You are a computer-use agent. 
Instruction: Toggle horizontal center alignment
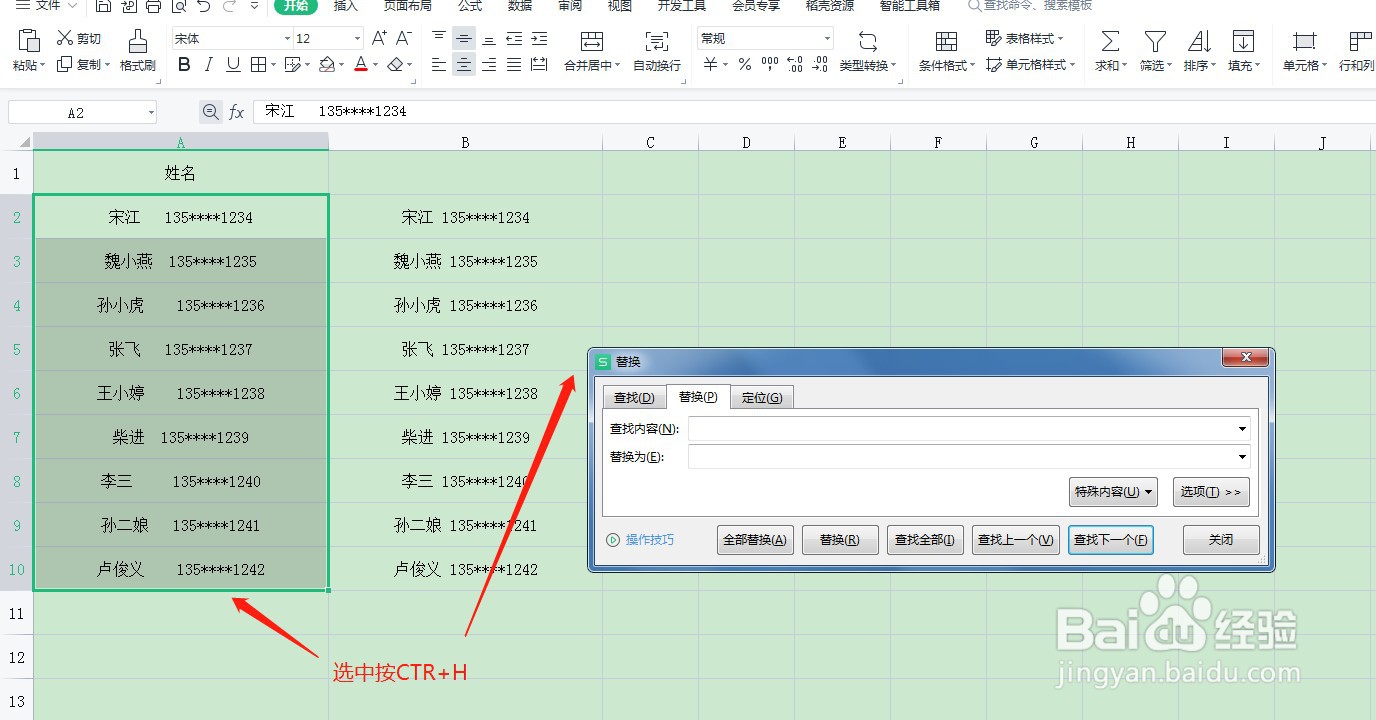click(464, 64)
